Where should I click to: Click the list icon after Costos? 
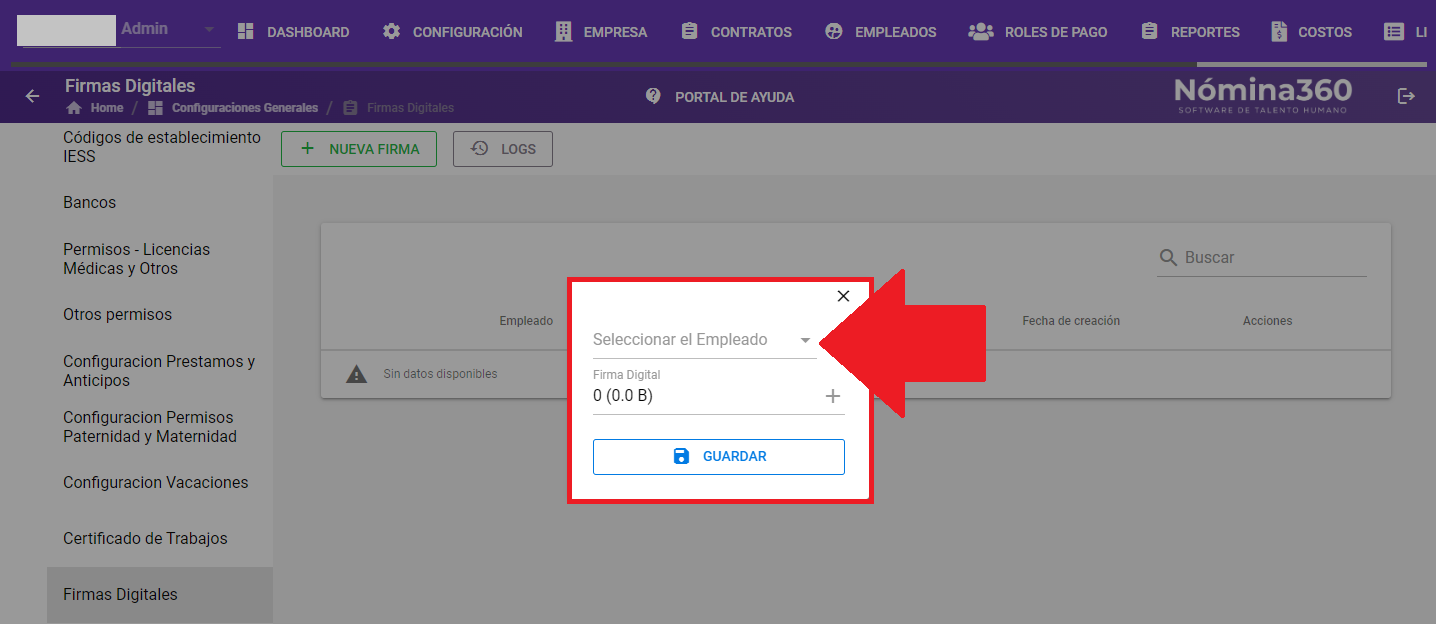tap(1394, 32)
